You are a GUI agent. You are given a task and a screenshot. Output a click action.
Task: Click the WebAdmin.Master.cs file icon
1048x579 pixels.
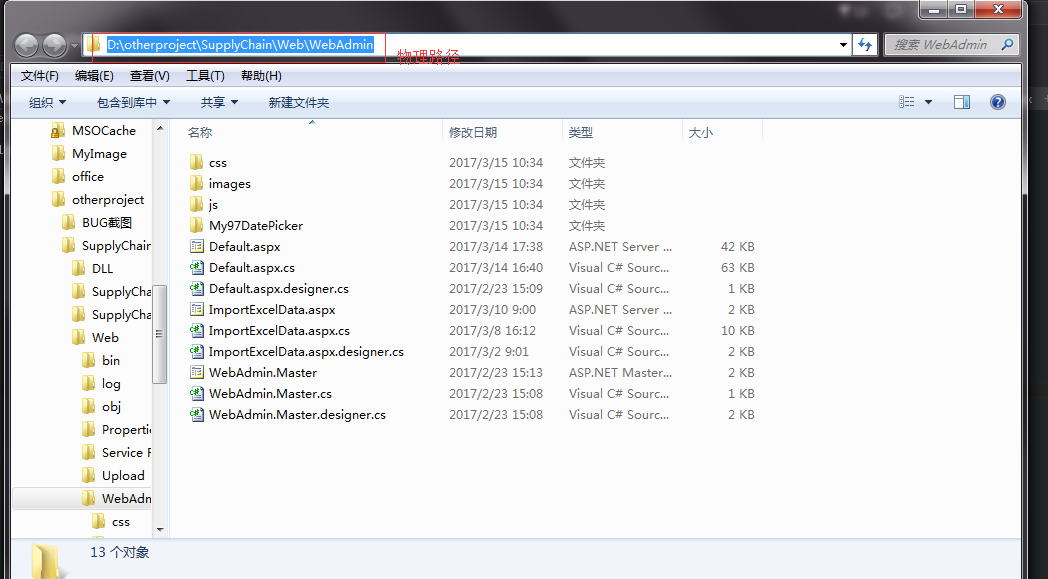point(196,393)
